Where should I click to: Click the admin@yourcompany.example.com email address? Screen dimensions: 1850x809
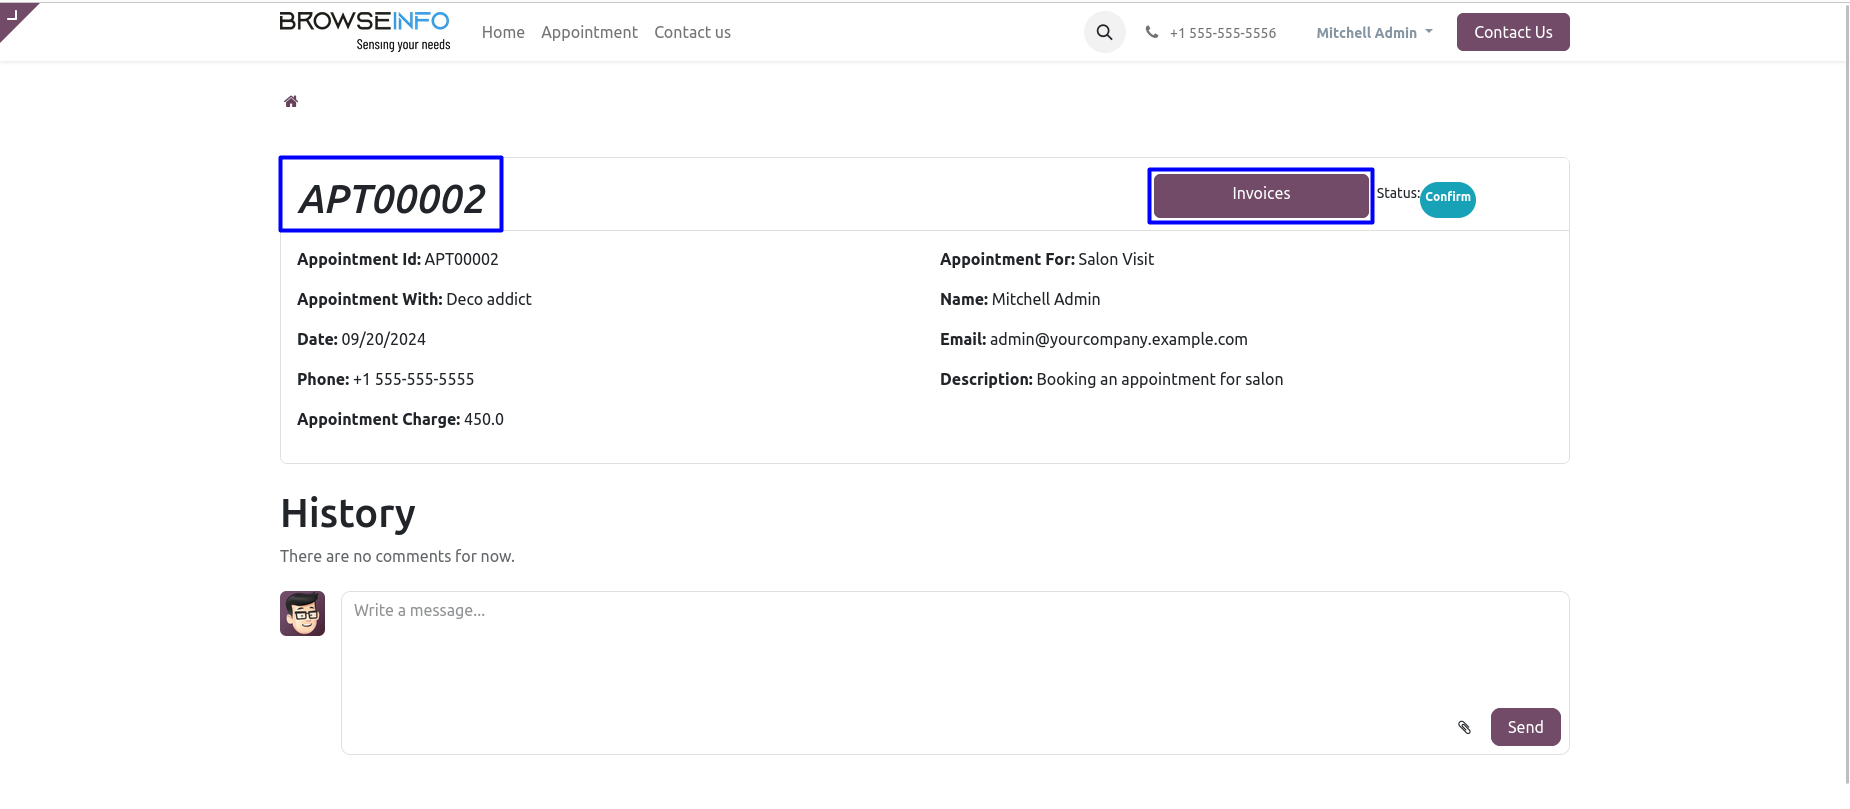pos(1118,340)
